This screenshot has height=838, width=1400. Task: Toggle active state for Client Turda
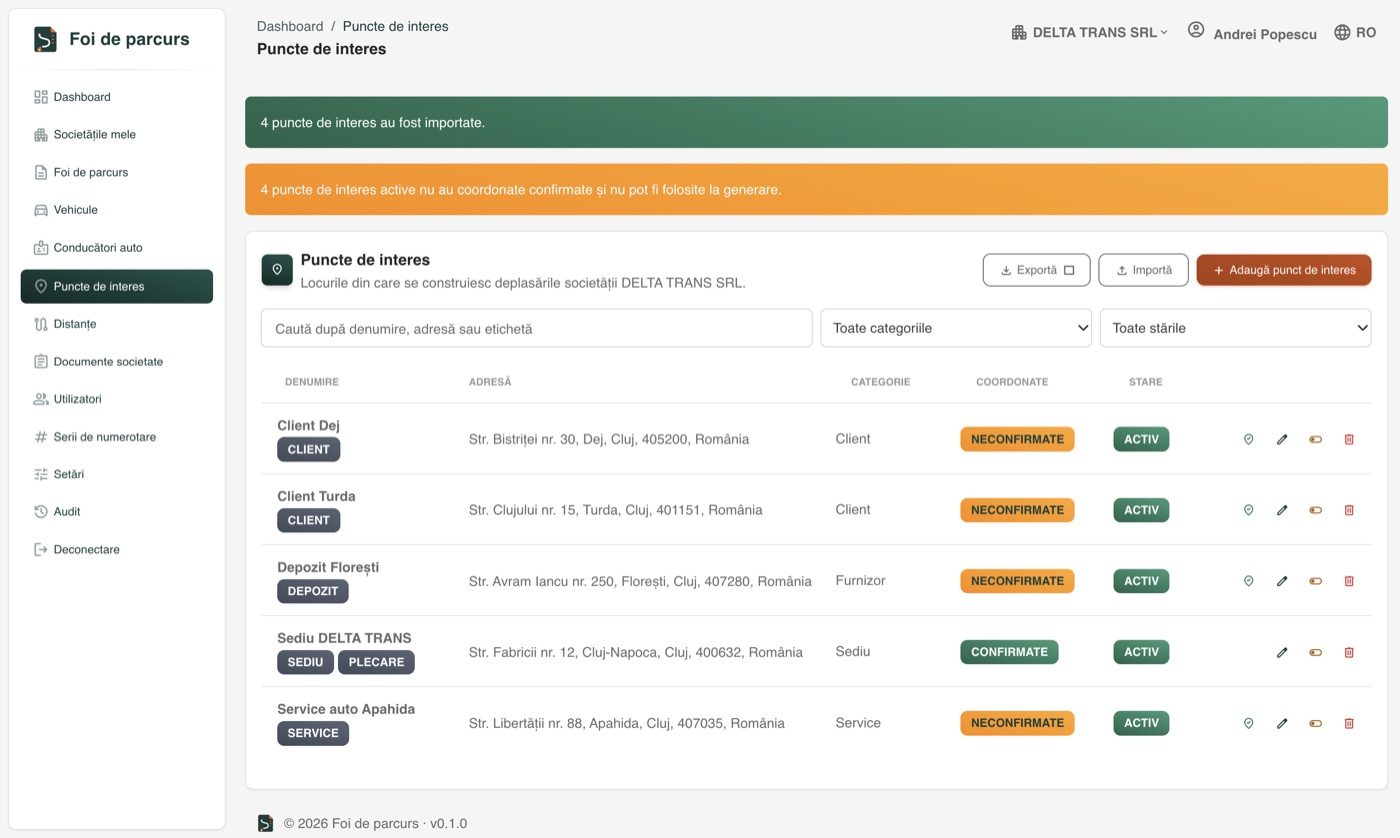tap(1315, 510)
